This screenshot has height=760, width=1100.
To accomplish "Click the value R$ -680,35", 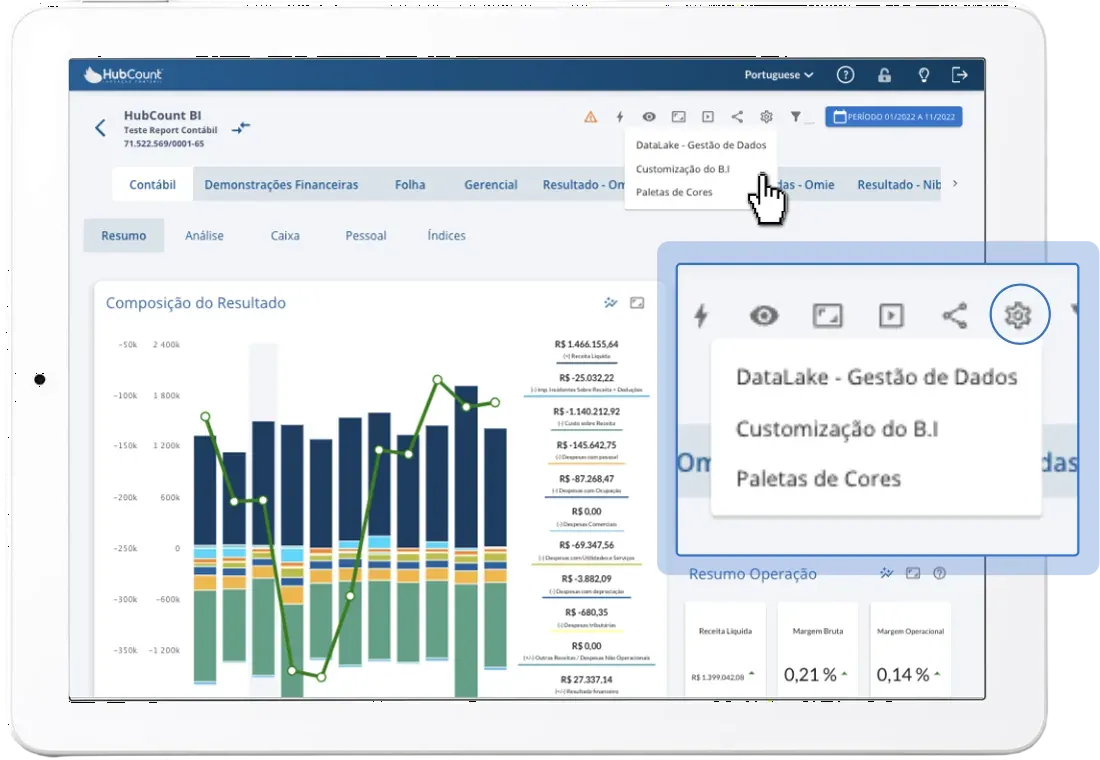I will pyautogui.click(x=586, y=613).
